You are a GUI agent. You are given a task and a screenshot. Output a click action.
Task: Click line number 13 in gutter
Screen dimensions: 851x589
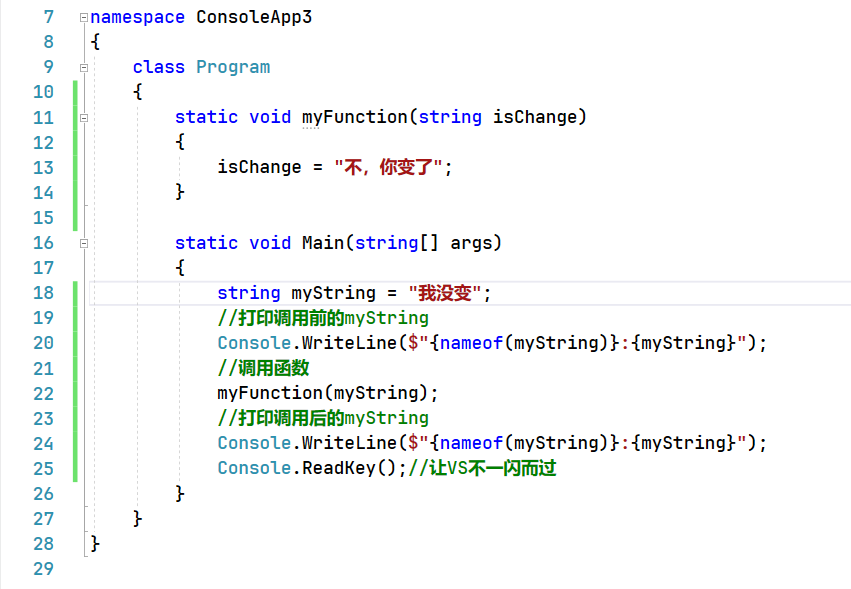point(43,168)
